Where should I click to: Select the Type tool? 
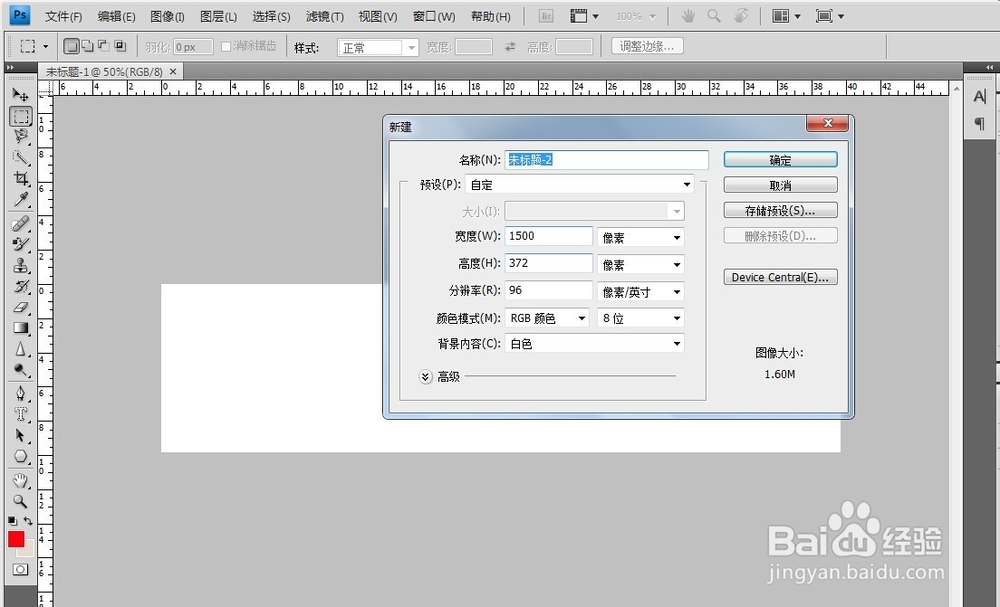coord(20,414)
